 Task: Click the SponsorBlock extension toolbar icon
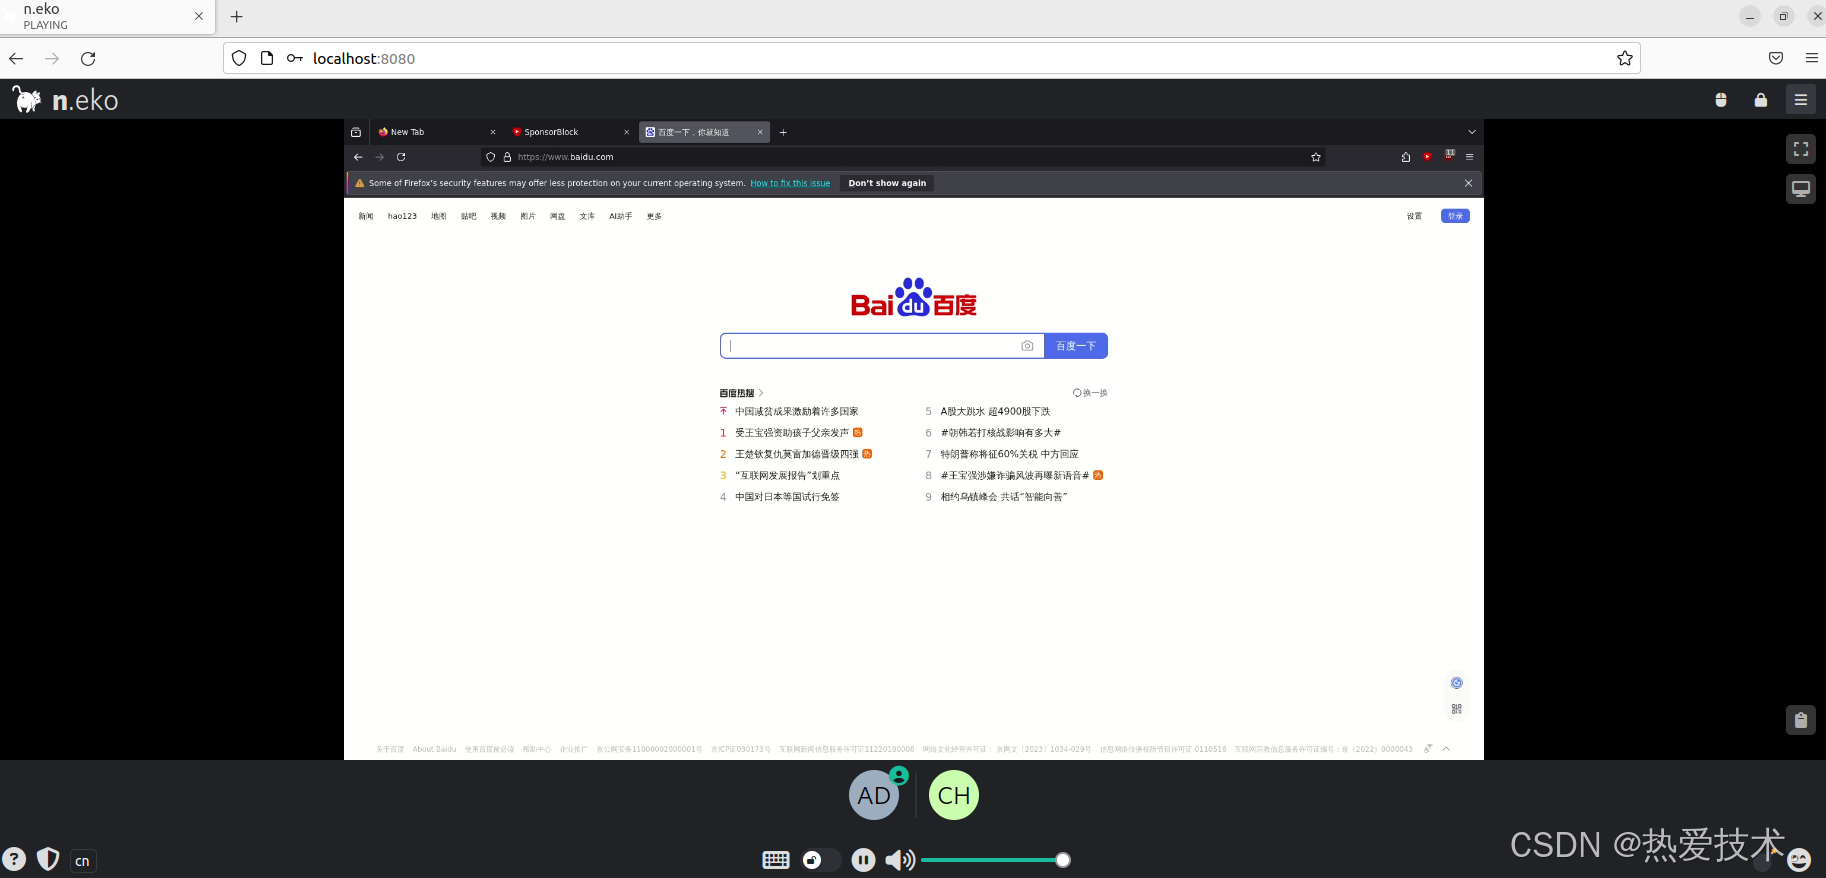(x=1427, y=157)
